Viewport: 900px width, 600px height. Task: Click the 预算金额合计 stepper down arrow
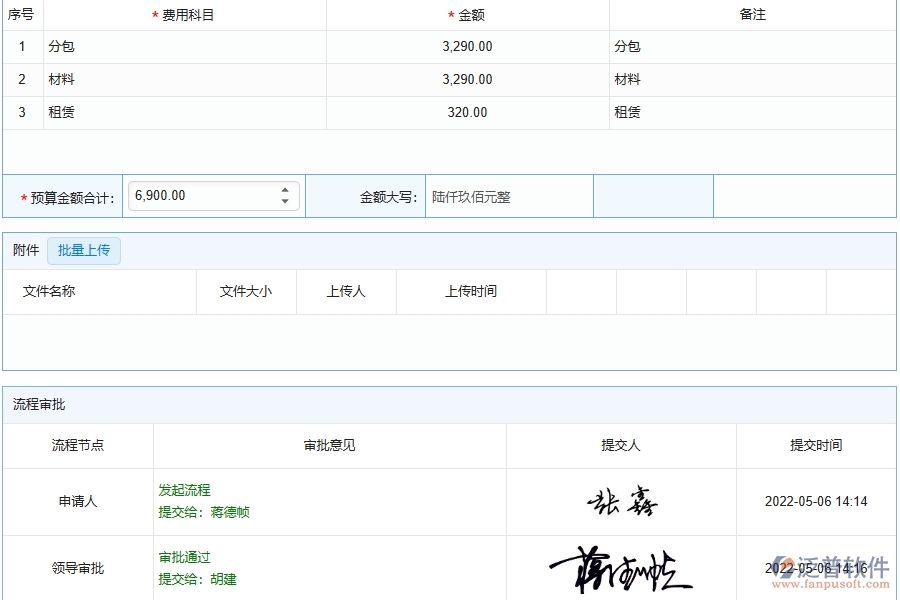pos(283,201)
